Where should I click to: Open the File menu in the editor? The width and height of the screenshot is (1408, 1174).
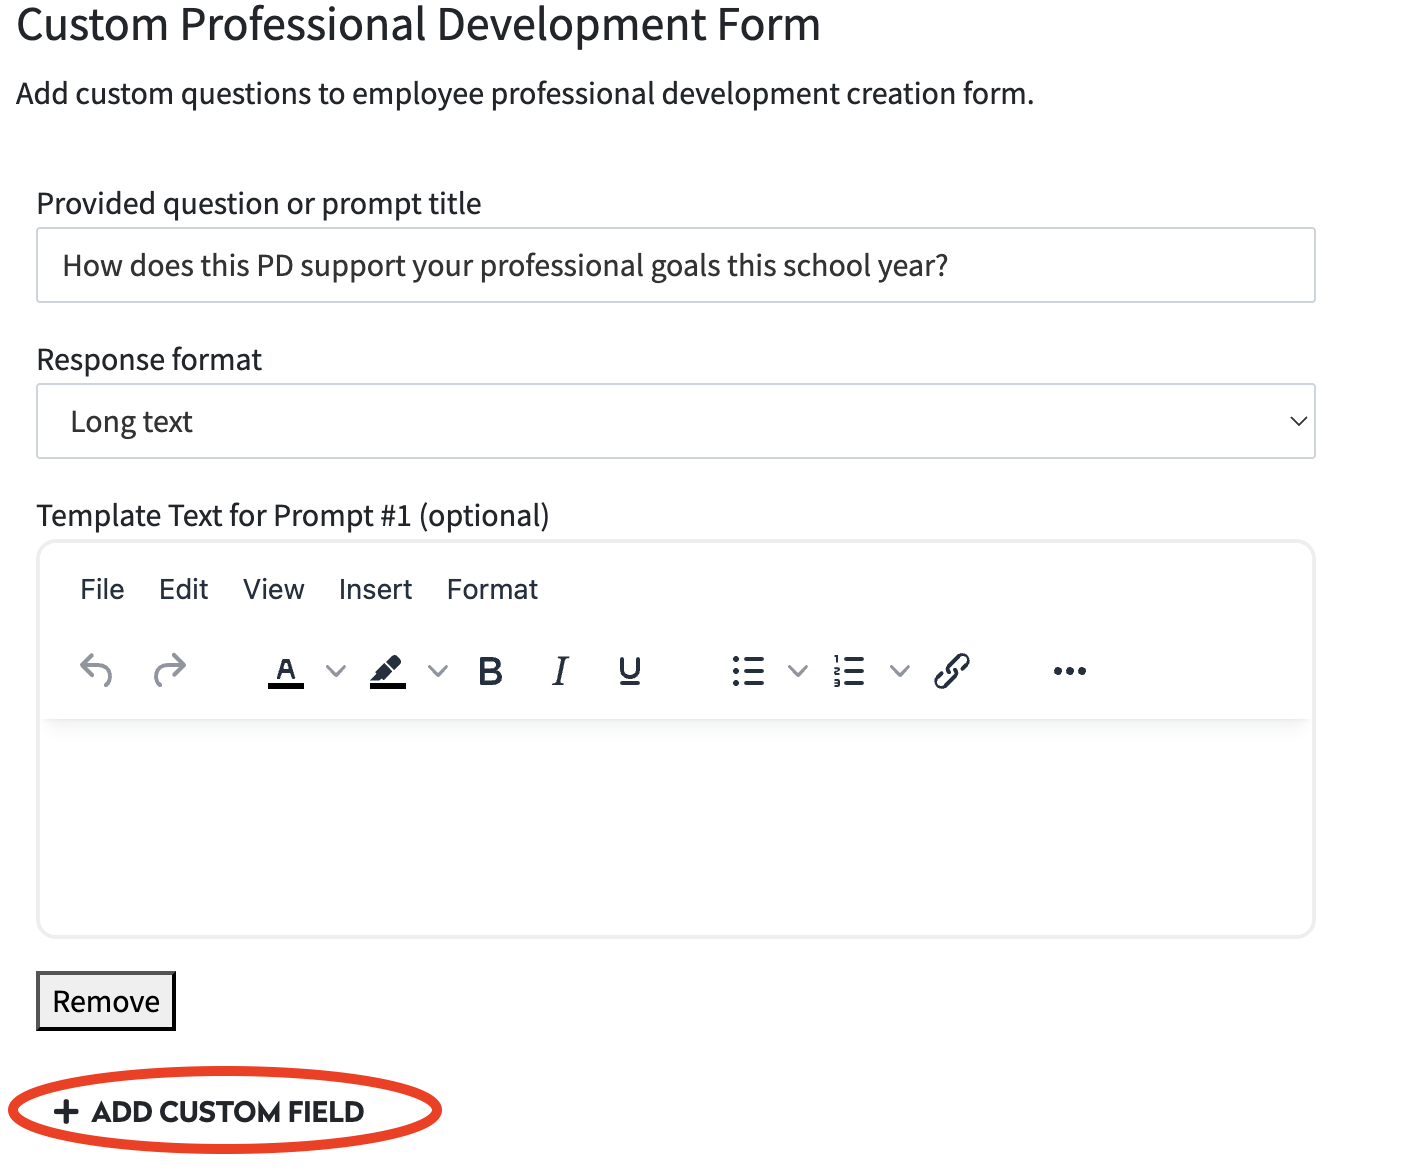102,590
